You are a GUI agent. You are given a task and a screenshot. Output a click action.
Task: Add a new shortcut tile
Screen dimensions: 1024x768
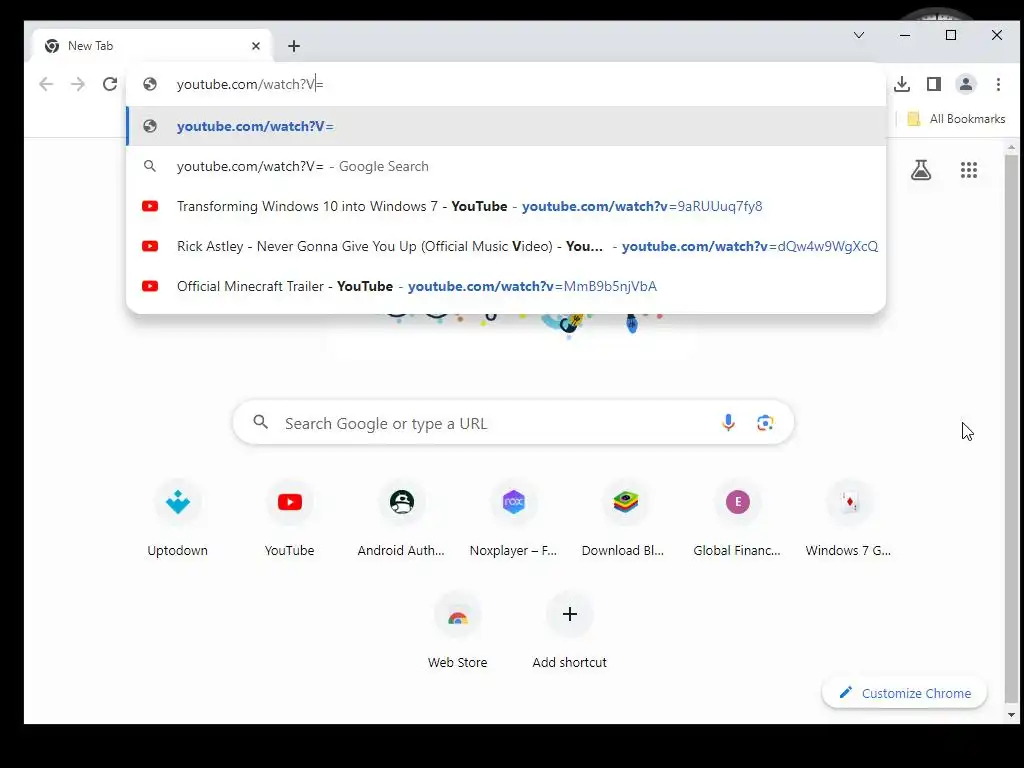[569, 631]
